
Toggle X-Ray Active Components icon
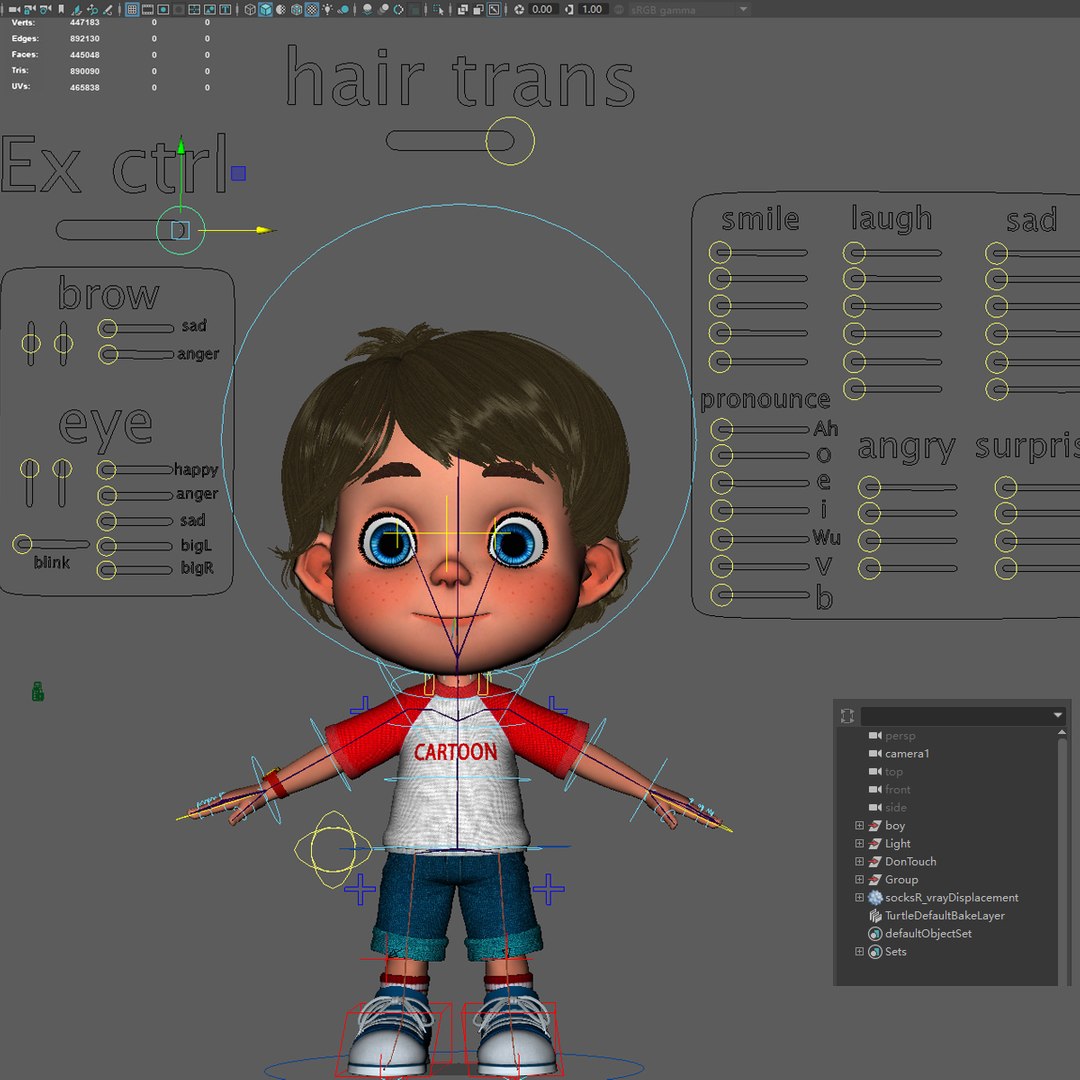click(x=478, y=10)
